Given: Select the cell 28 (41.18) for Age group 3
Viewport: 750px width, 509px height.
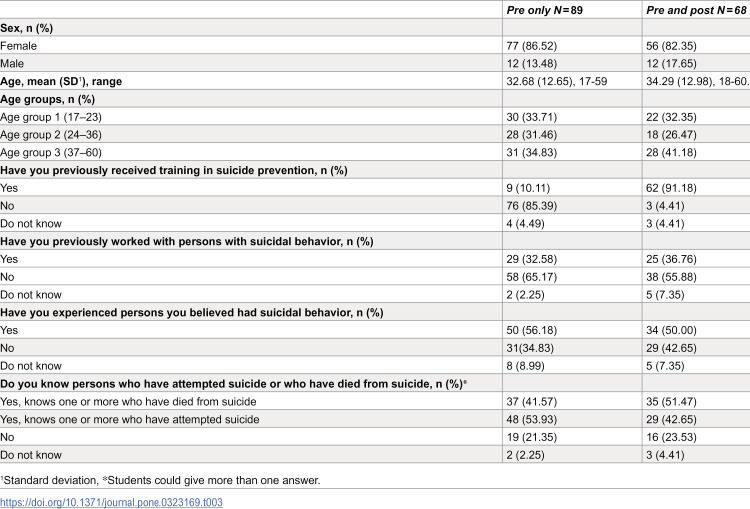Looking at the screenshot, I should point(671,153).
